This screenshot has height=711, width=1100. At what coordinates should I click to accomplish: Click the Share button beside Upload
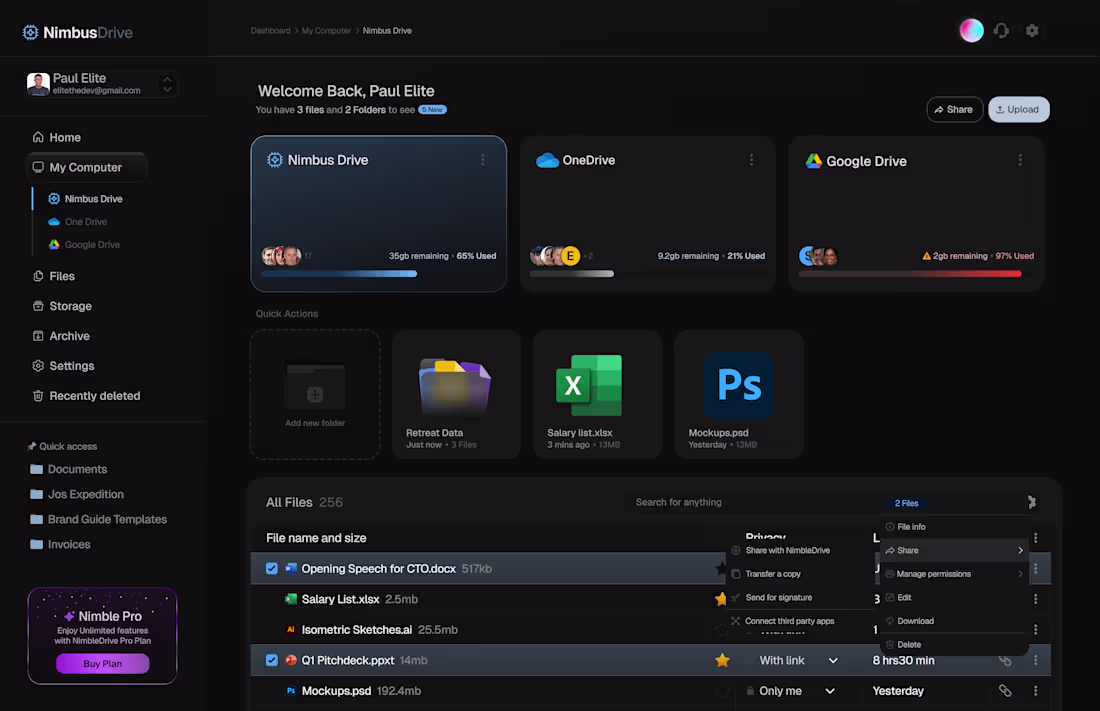pyautogui.click(x=954, y=109)
